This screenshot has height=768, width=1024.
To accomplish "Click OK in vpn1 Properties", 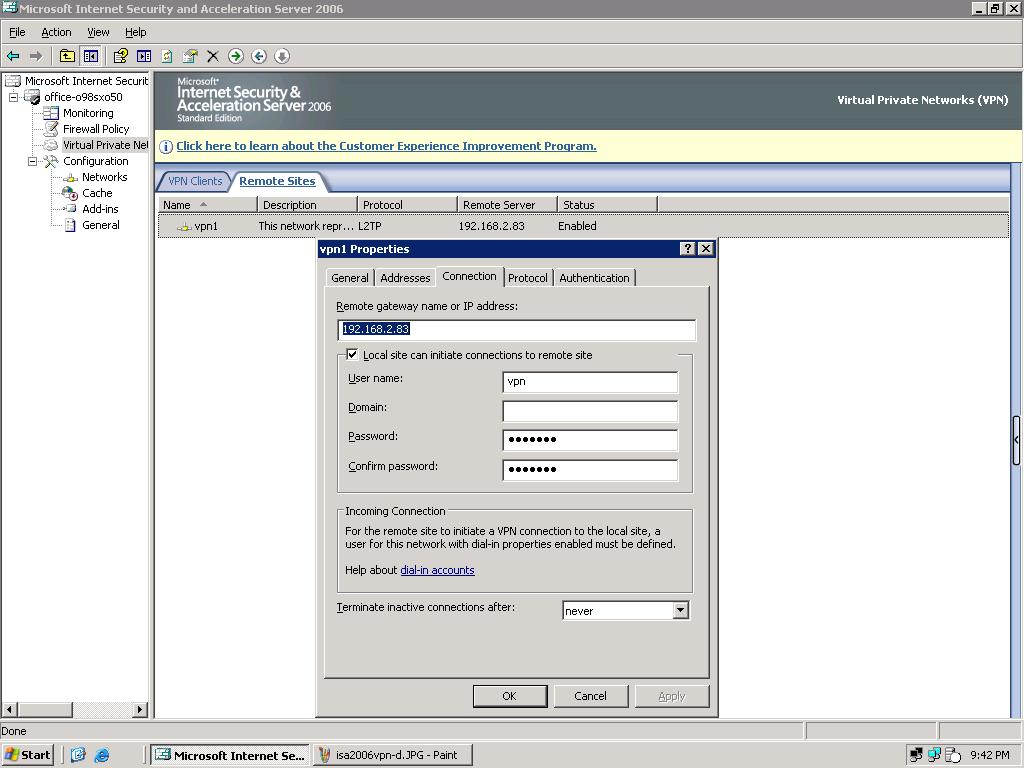I will click(509, 696).
